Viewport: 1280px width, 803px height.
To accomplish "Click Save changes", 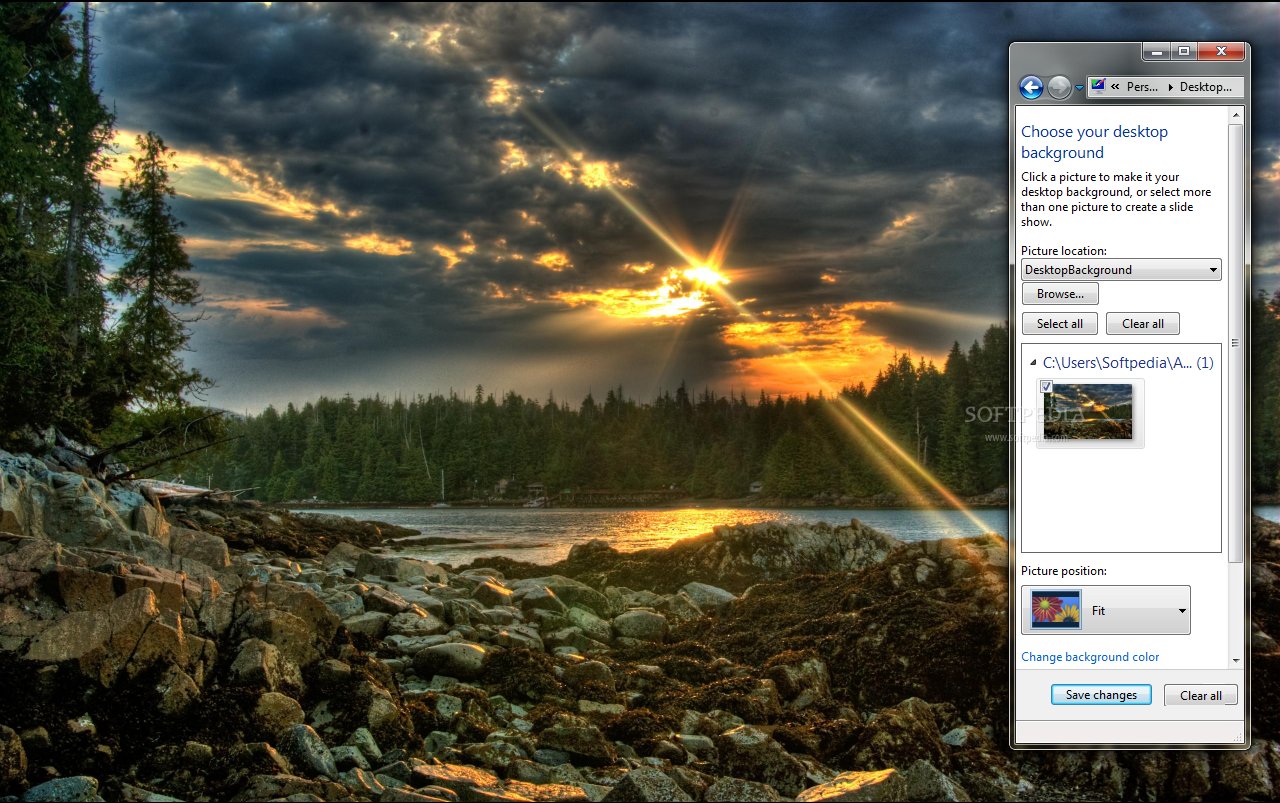I will point(1101,695).
